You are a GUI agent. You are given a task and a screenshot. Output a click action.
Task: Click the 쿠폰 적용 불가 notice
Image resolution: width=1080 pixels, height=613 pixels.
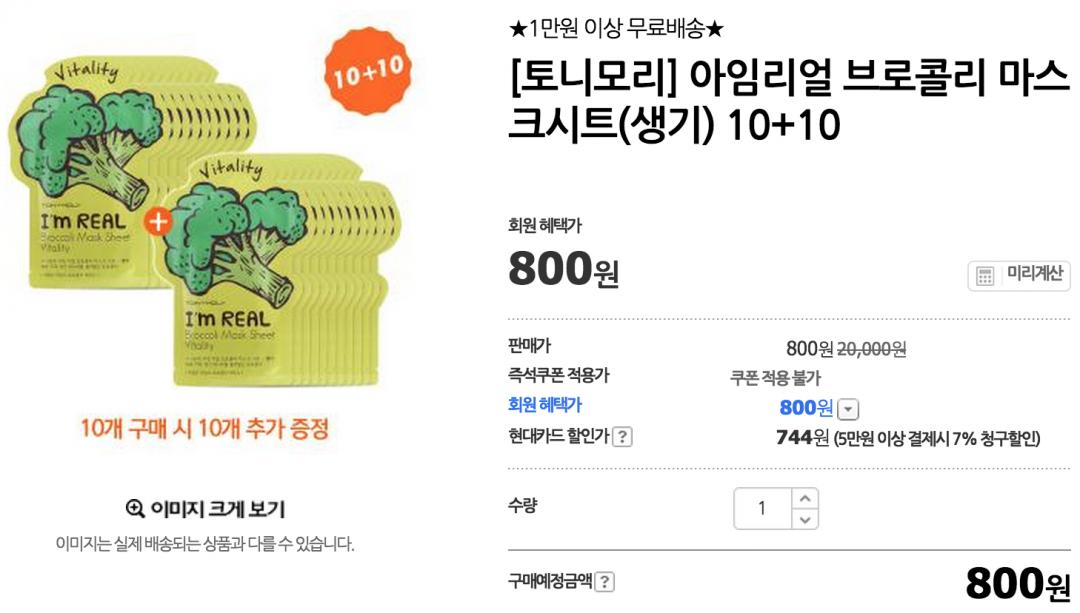[x=776, y=378]
